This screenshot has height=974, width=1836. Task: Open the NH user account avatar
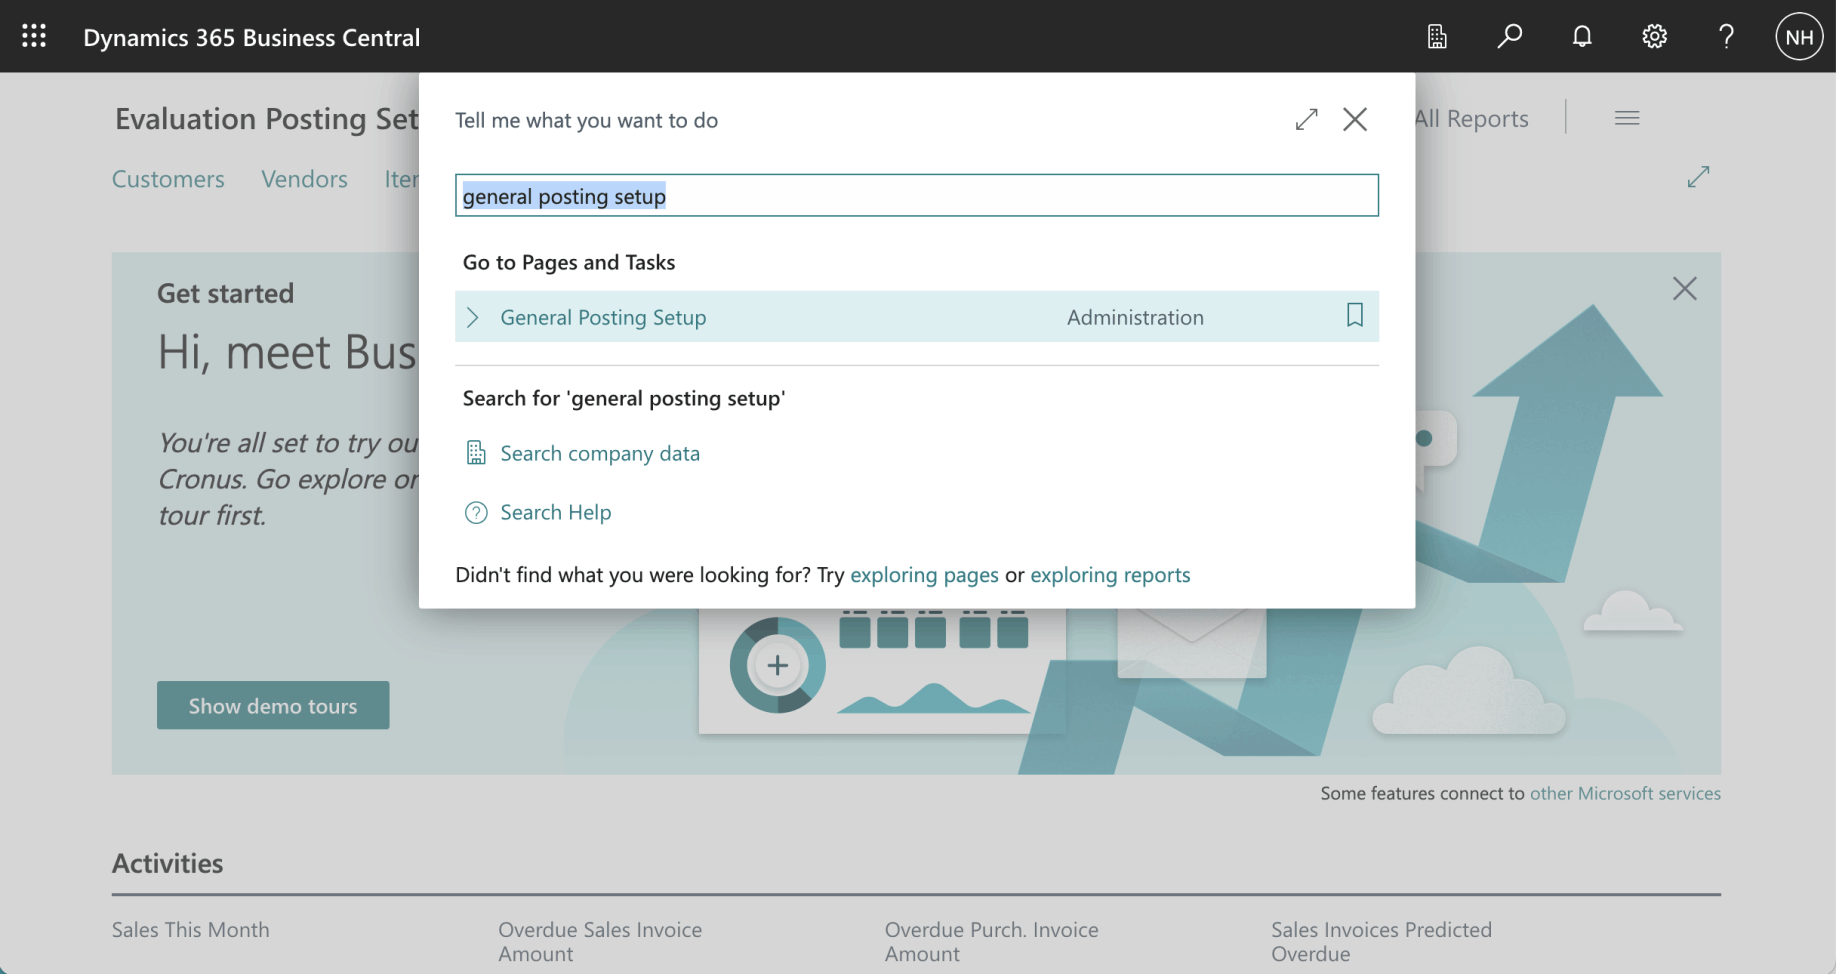click(1799, 37)
